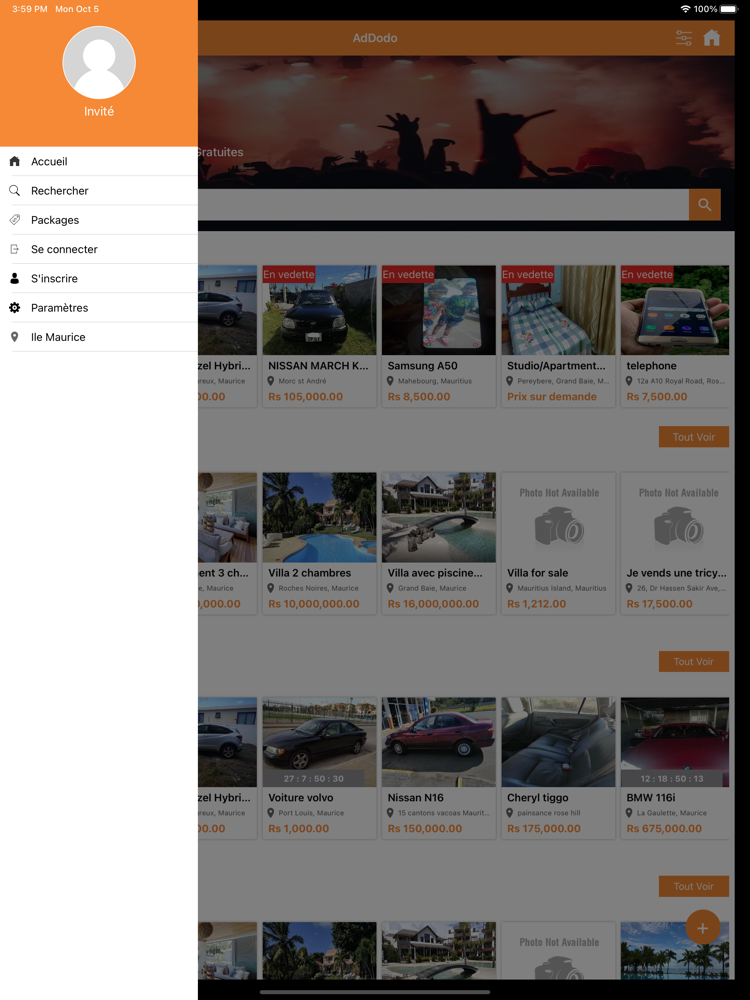The width and height of the screenshot is (750, 1000).
Task: Tap the orange search button
Action: (x=705, y=205)
